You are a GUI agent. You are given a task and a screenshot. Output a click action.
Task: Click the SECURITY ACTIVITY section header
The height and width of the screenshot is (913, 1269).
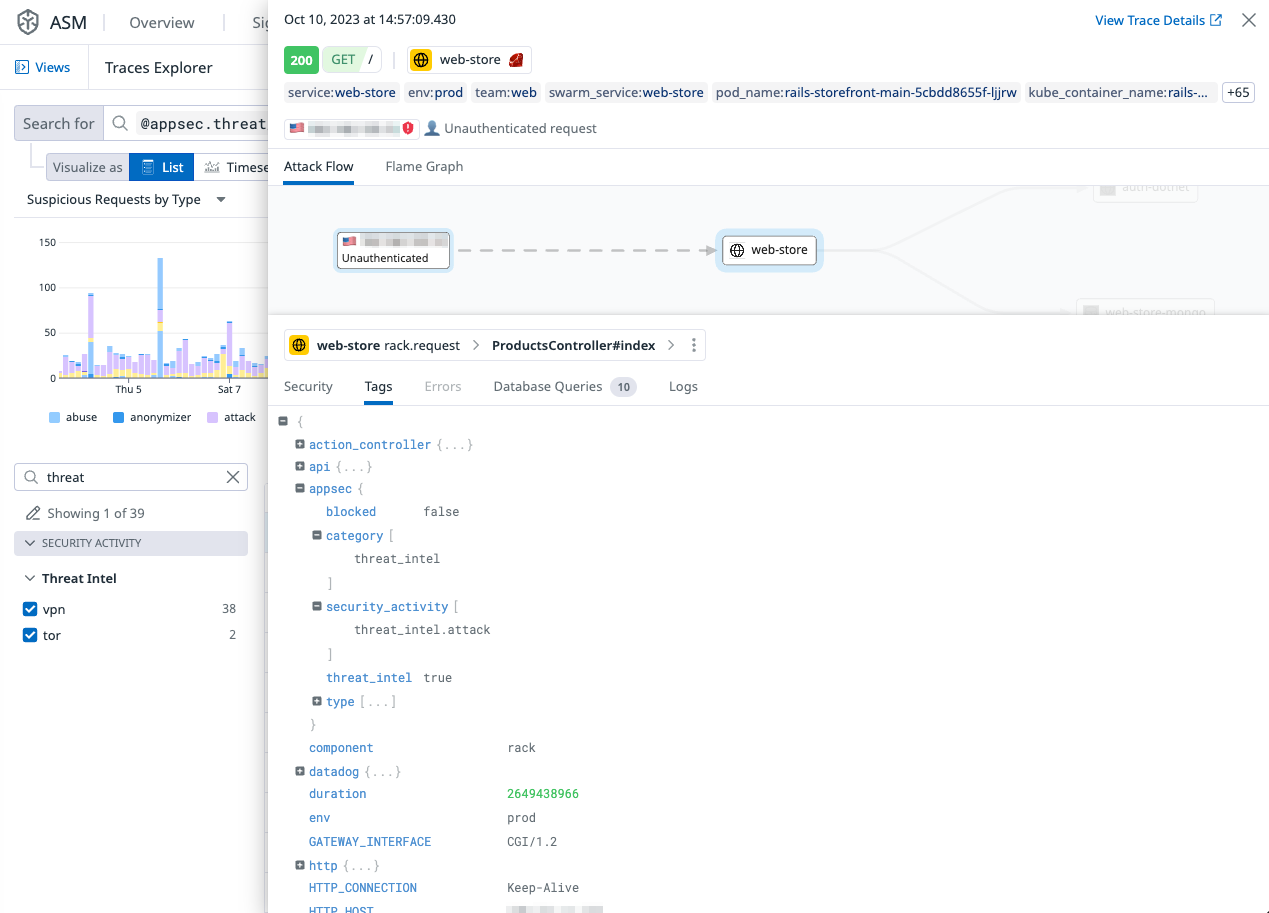[x=131, y=543]
